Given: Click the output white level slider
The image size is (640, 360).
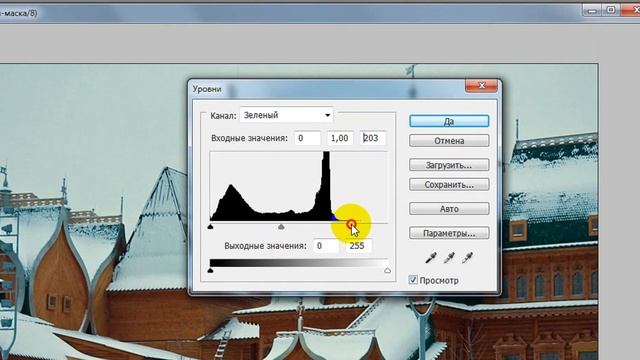Looking at the screenshot, I should [387, 270].
